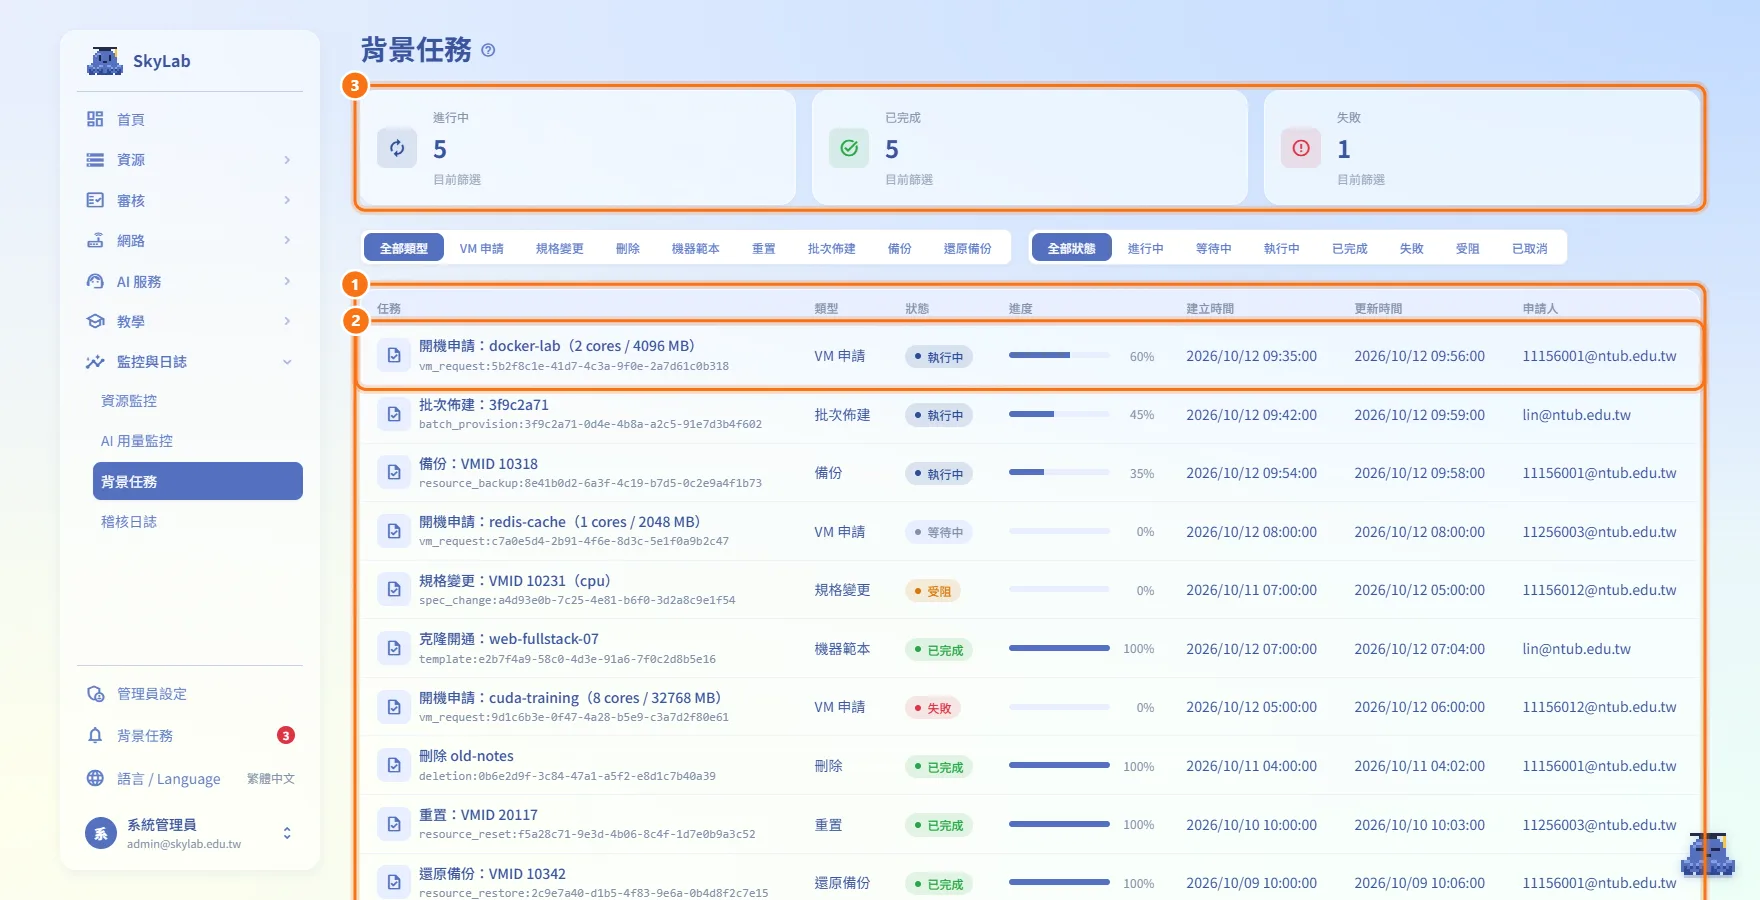Click the 繁體中文 language selector
This screenshot has width=1760, height=900.
pos(271,779)
